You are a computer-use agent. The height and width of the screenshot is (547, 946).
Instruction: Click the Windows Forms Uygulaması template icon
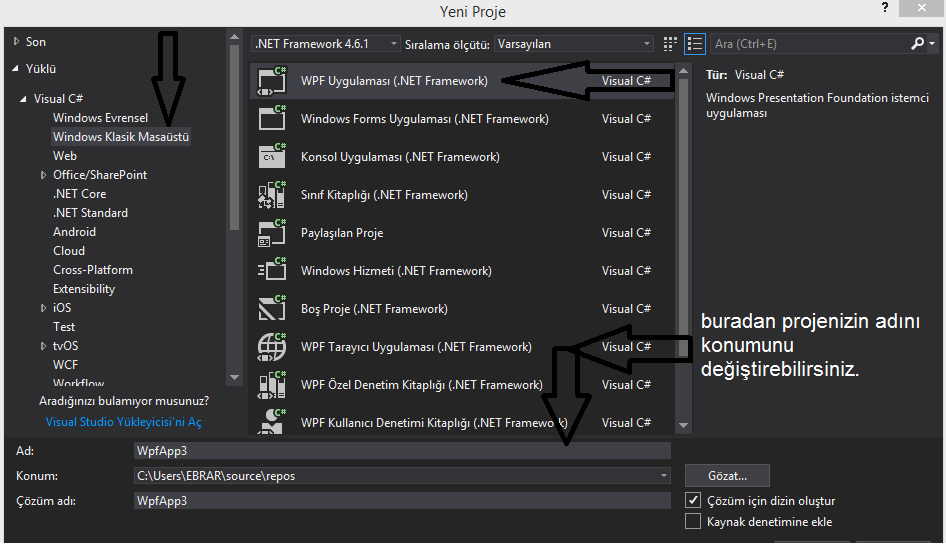point(272,119)
